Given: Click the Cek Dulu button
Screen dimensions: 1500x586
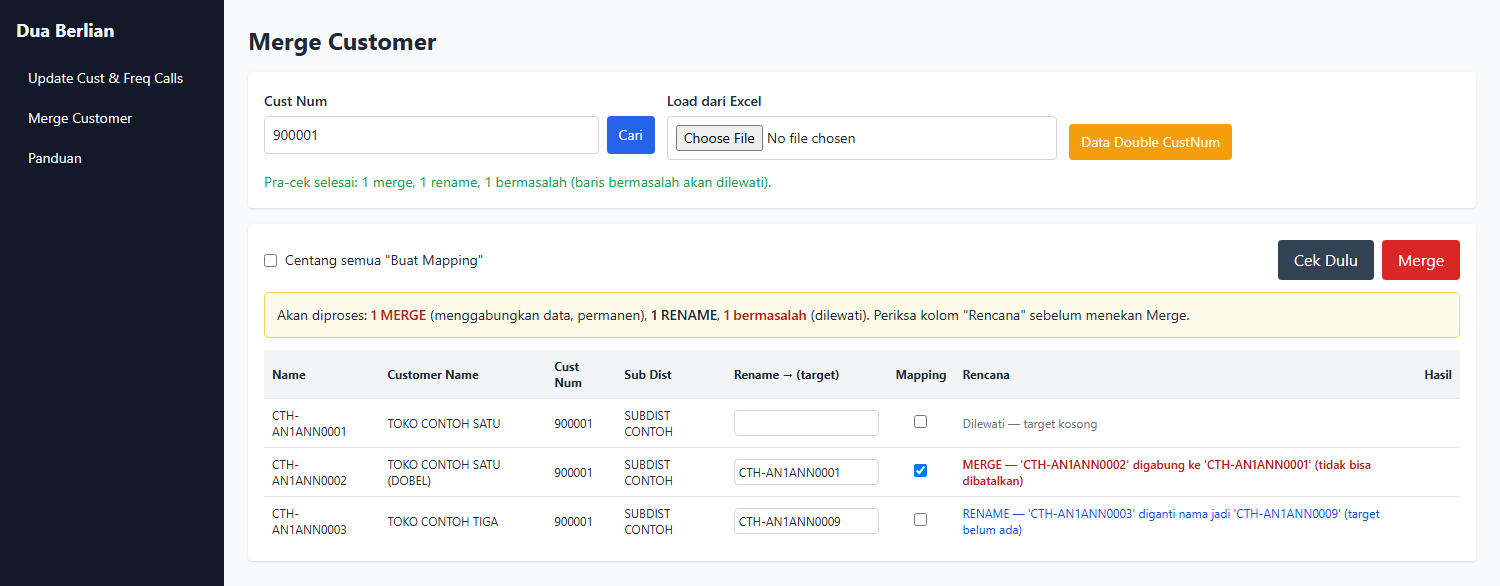Looking at the screenshot, I should coord(1326,260).
